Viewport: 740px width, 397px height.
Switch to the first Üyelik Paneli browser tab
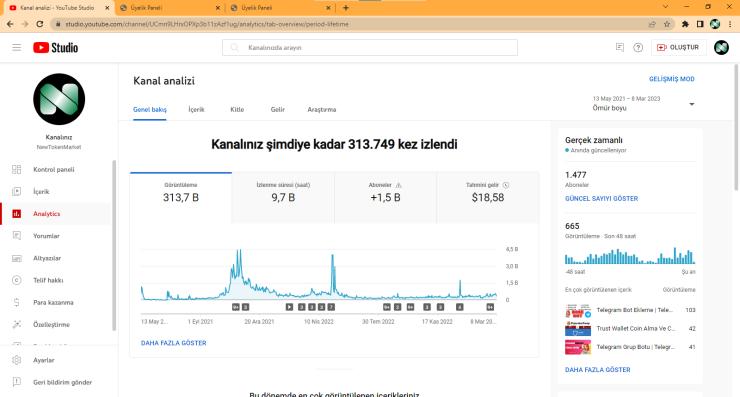169,8
